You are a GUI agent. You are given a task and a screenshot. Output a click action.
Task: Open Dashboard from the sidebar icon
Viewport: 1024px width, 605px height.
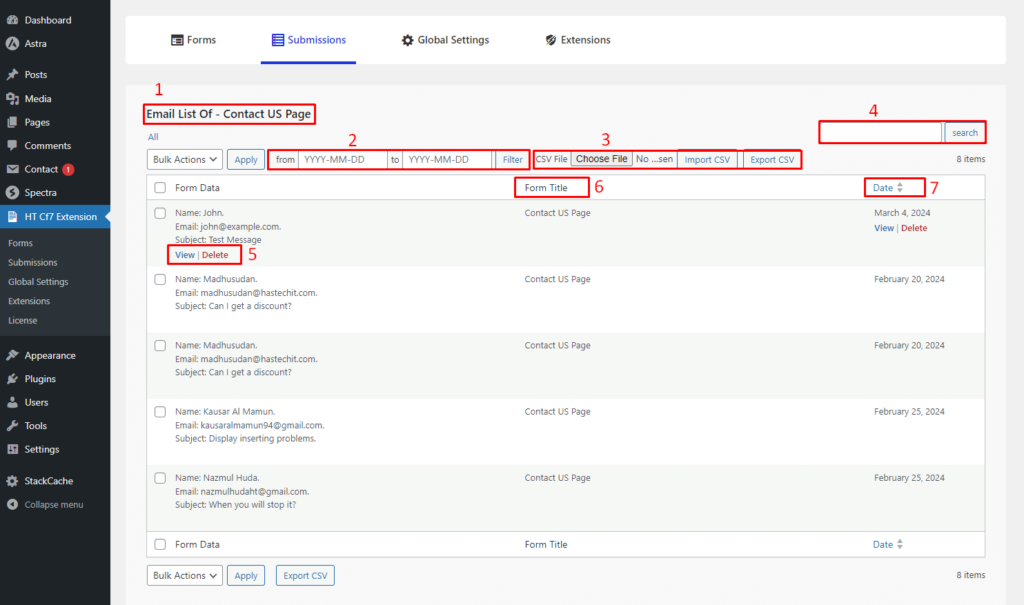click(12, 20)
